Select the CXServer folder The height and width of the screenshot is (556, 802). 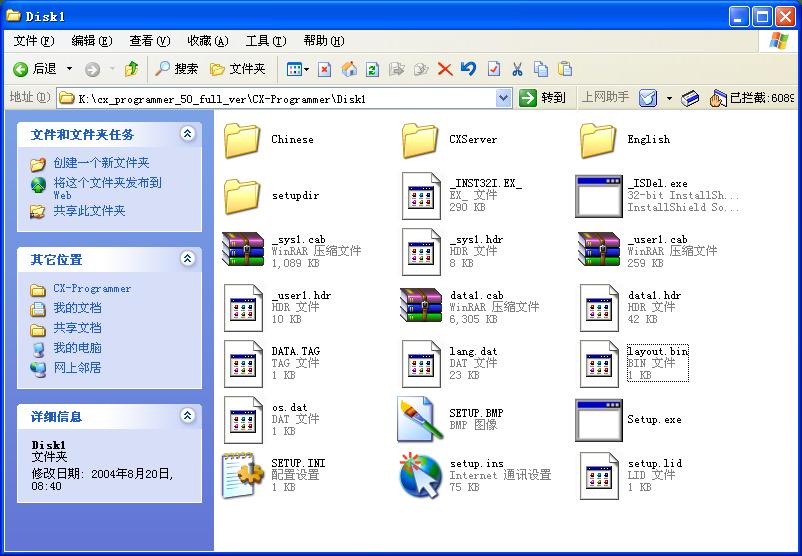pyautogui.click(x=449, y=140)
